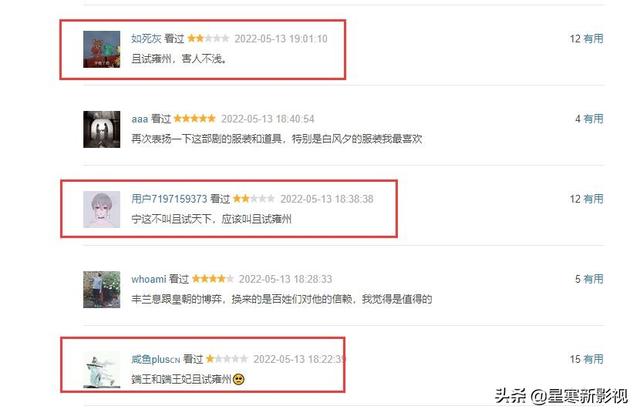
Task: Open avatar of user 如死灰
Action: pyautogui.click(x=102, y=49)
